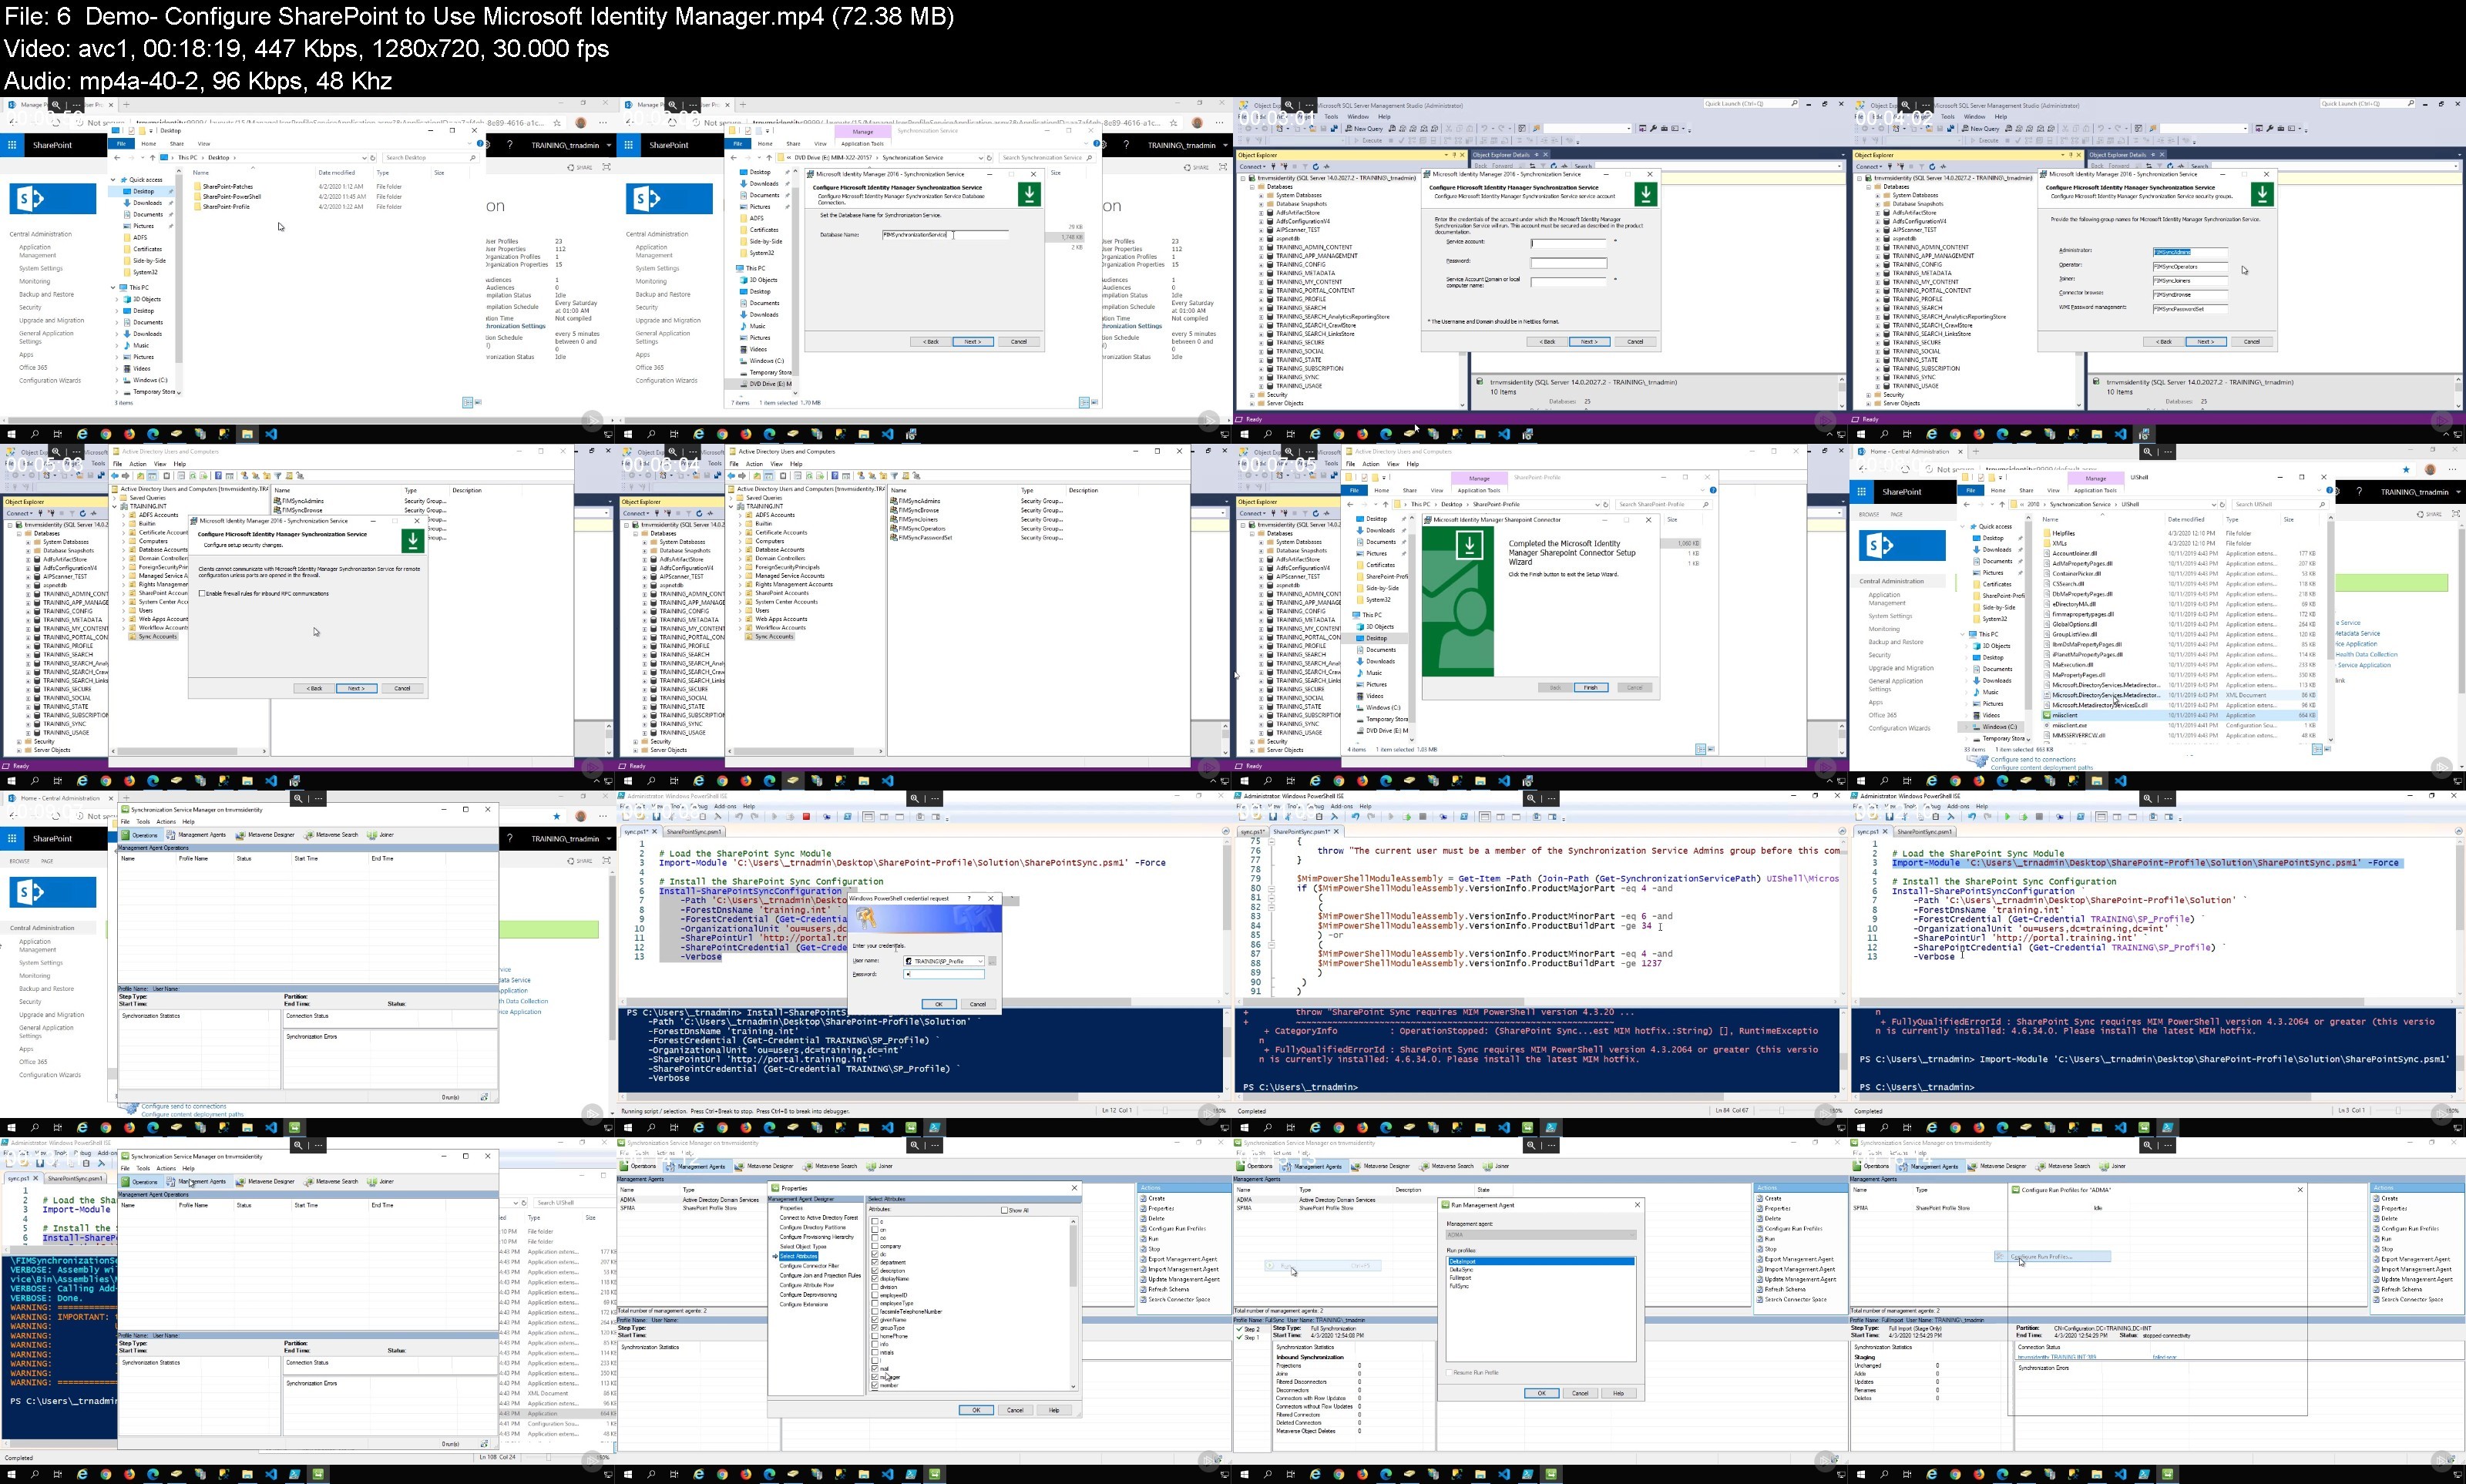
Task: Select FullSync in the Run profiles list
Action: pyautogui.click(x=1542, y=1287)
